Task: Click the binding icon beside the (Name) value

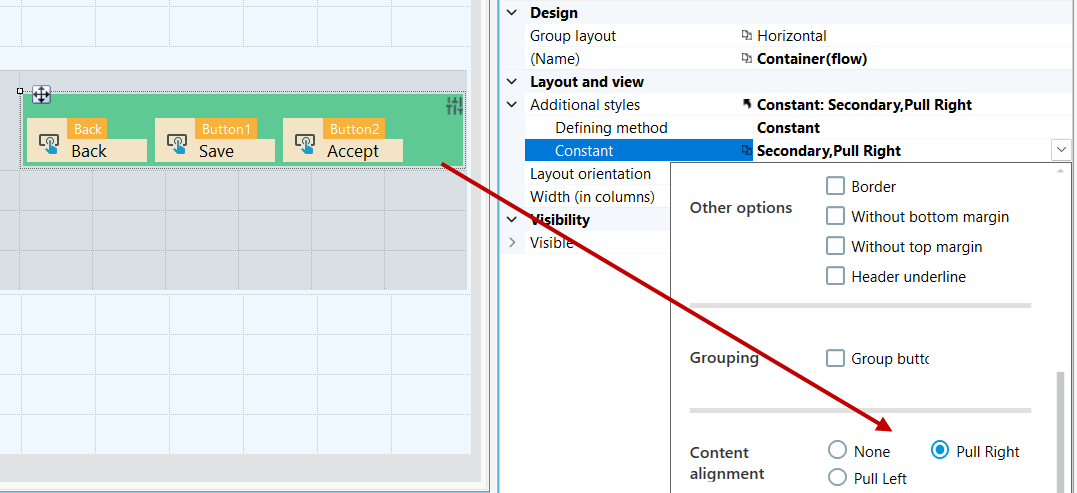Action: click(747, 58)
